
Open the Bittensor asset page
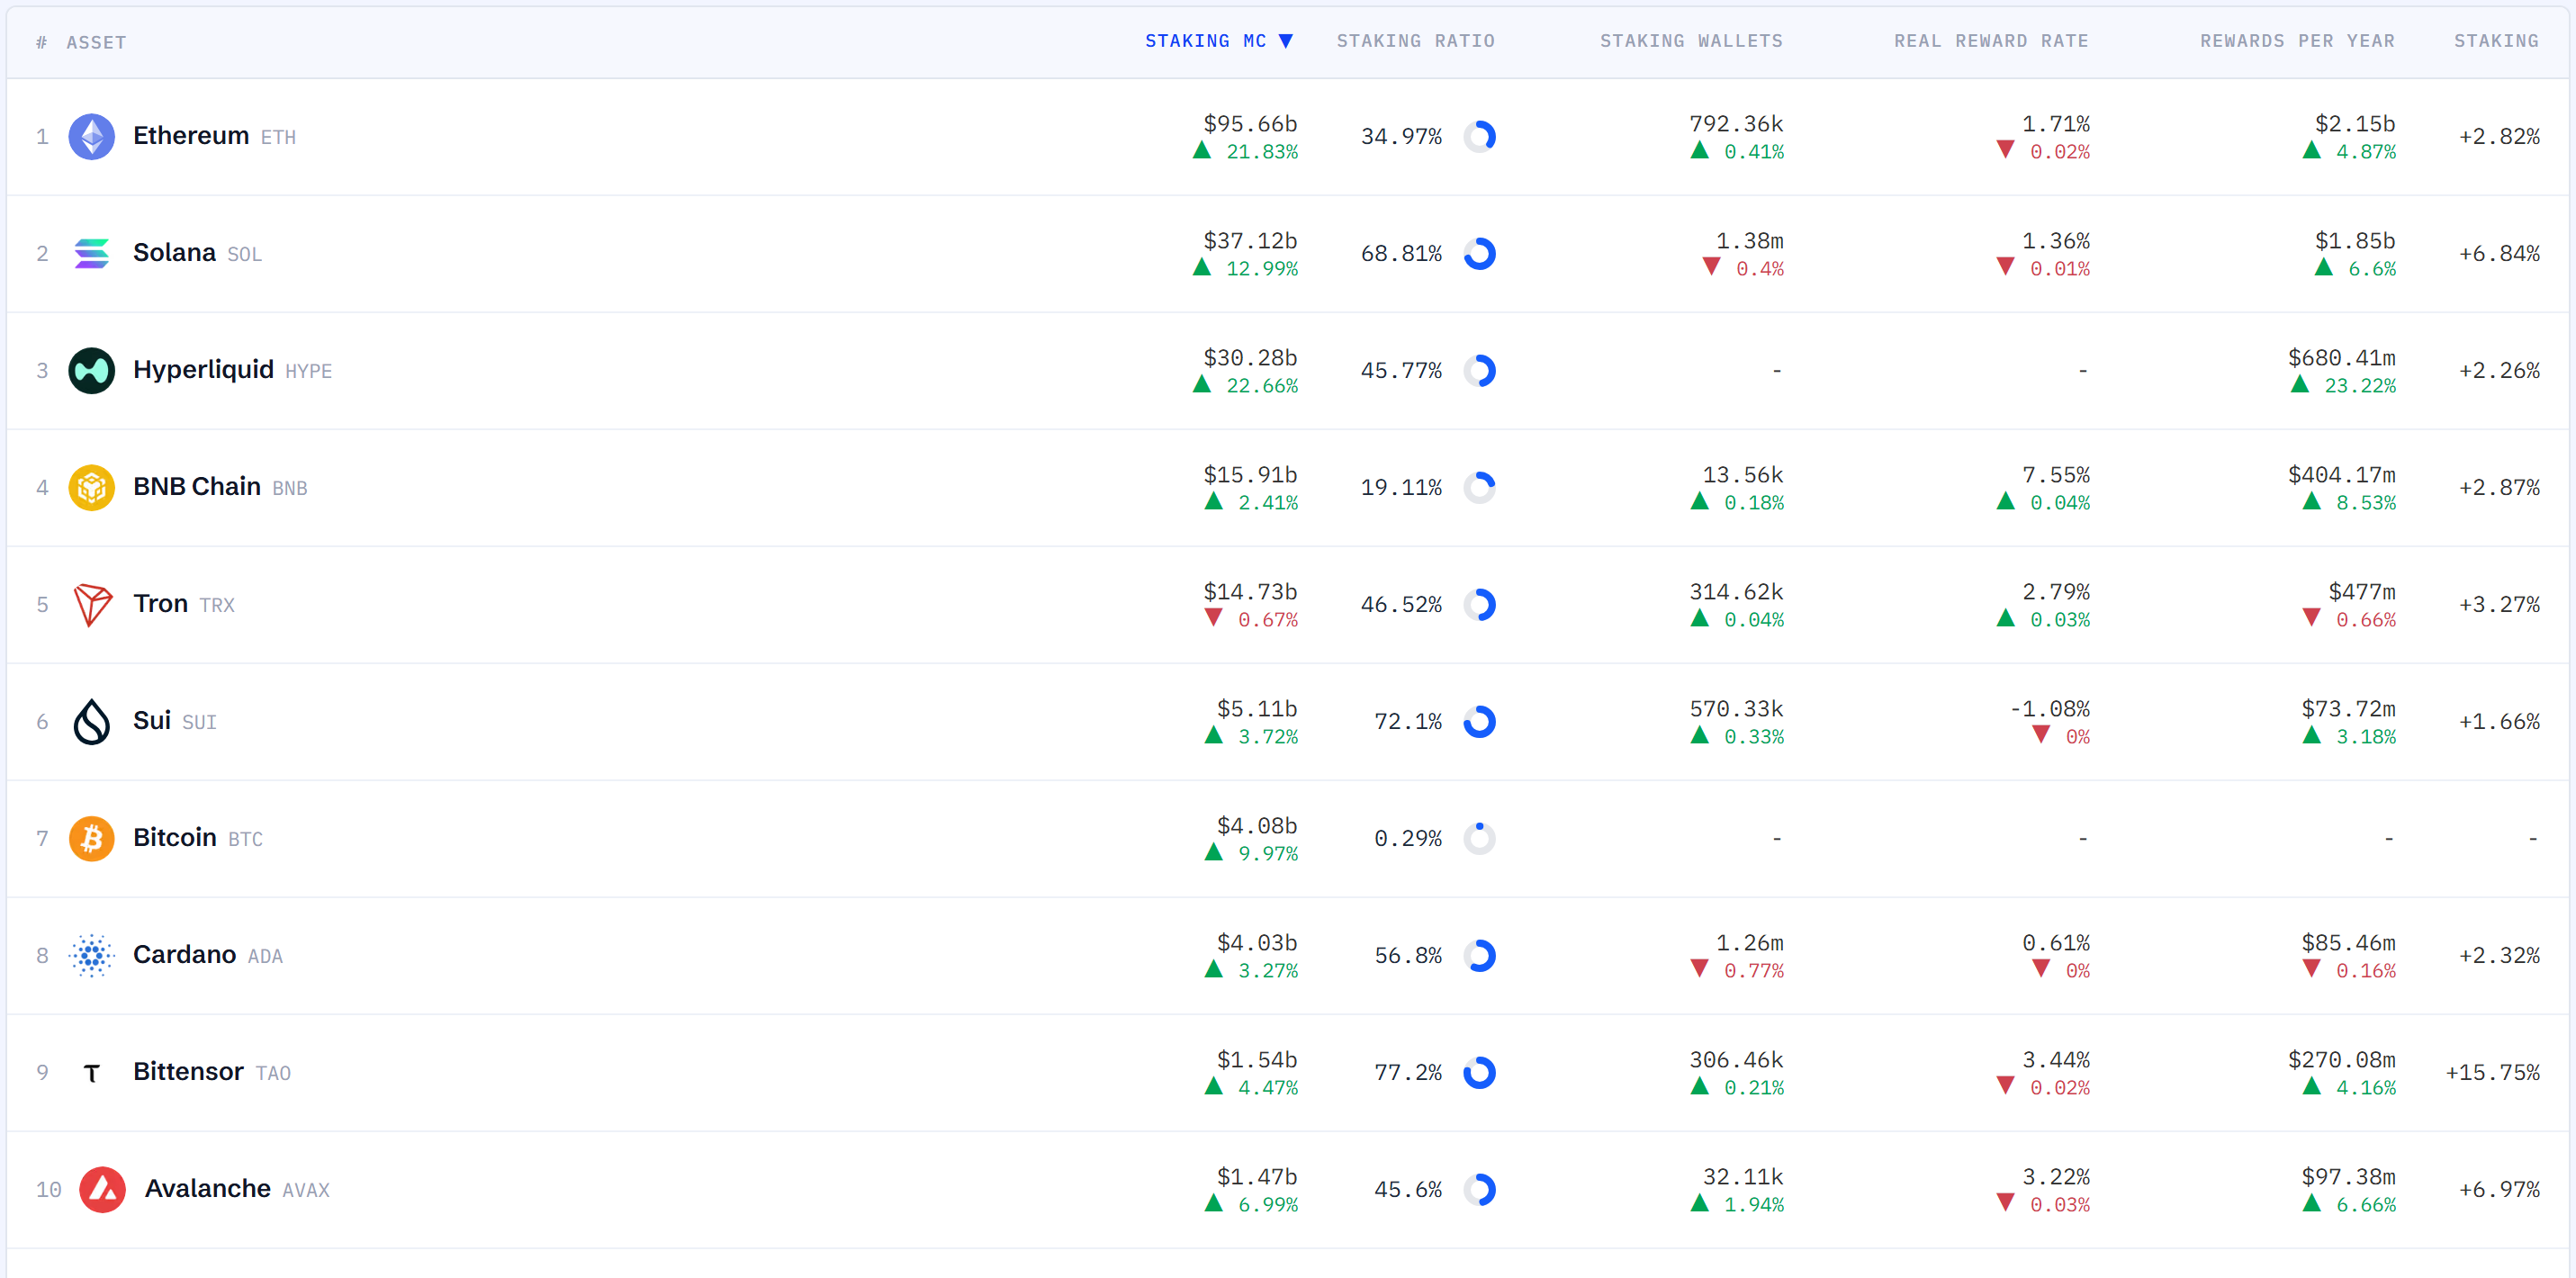pyautogui.click(x=188, y=1071)
